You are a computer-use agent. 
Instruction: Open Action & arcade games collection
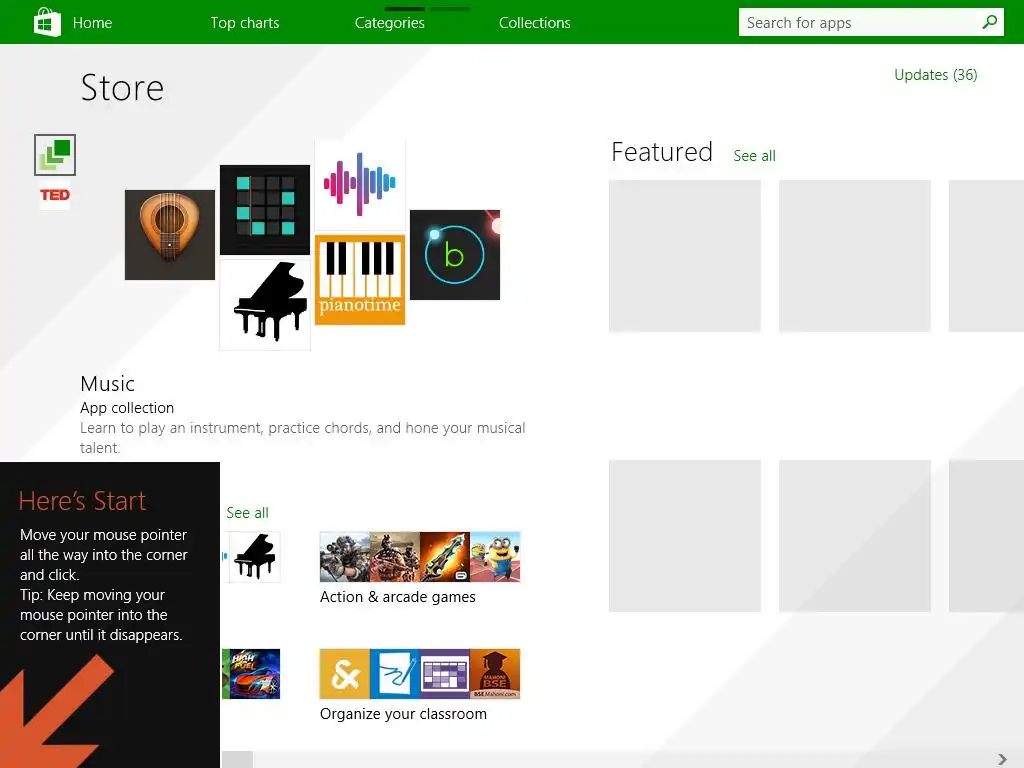pos(398,597)
